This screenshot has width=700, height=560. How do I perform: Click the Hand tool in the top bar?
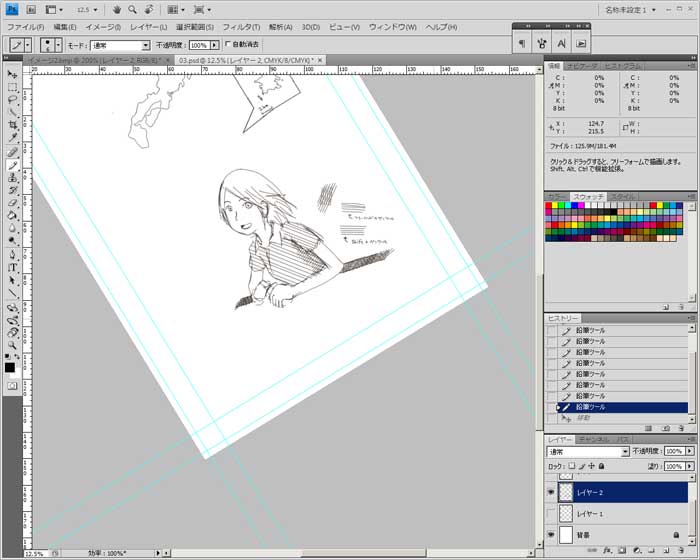[116, 9]
